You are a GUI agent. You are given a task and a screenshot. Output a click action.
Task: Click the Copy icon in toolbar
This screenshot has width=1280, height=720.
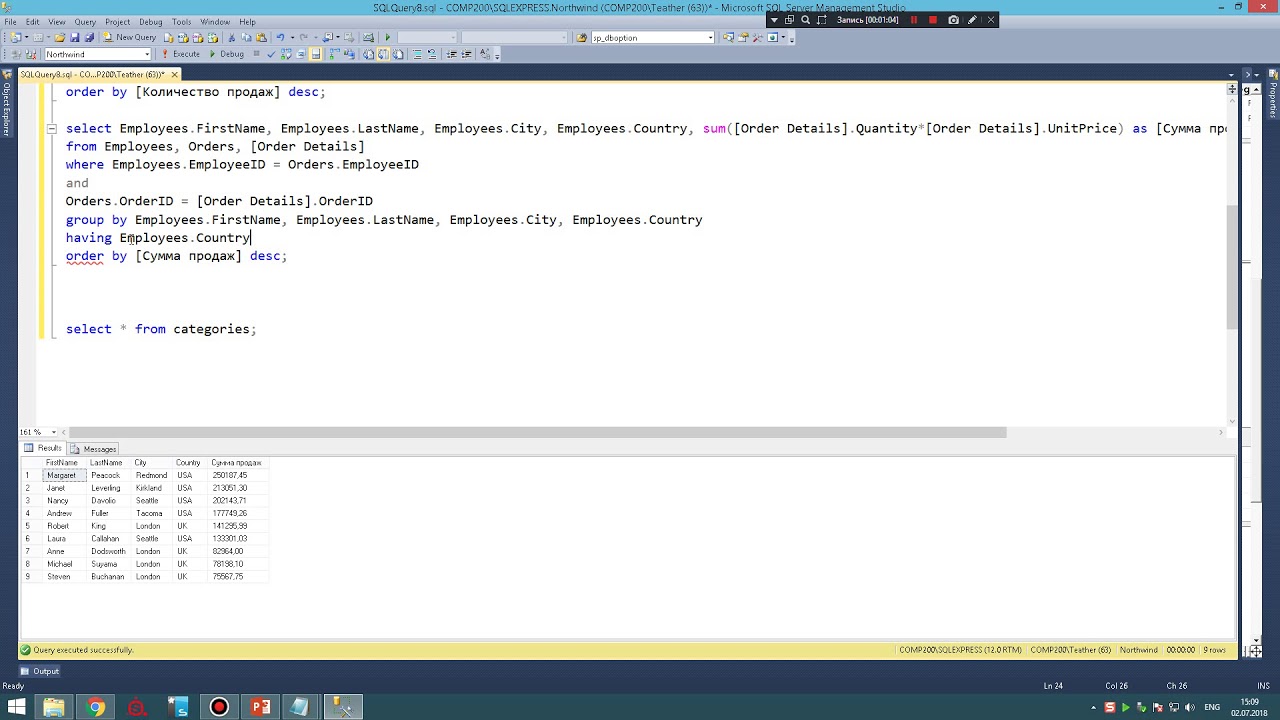(x=246, y=37)
